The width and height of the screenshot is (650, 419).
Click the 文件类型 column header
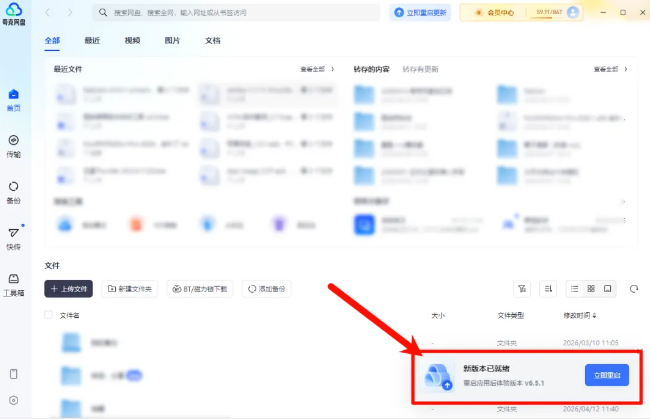click(x=510, y=315)
